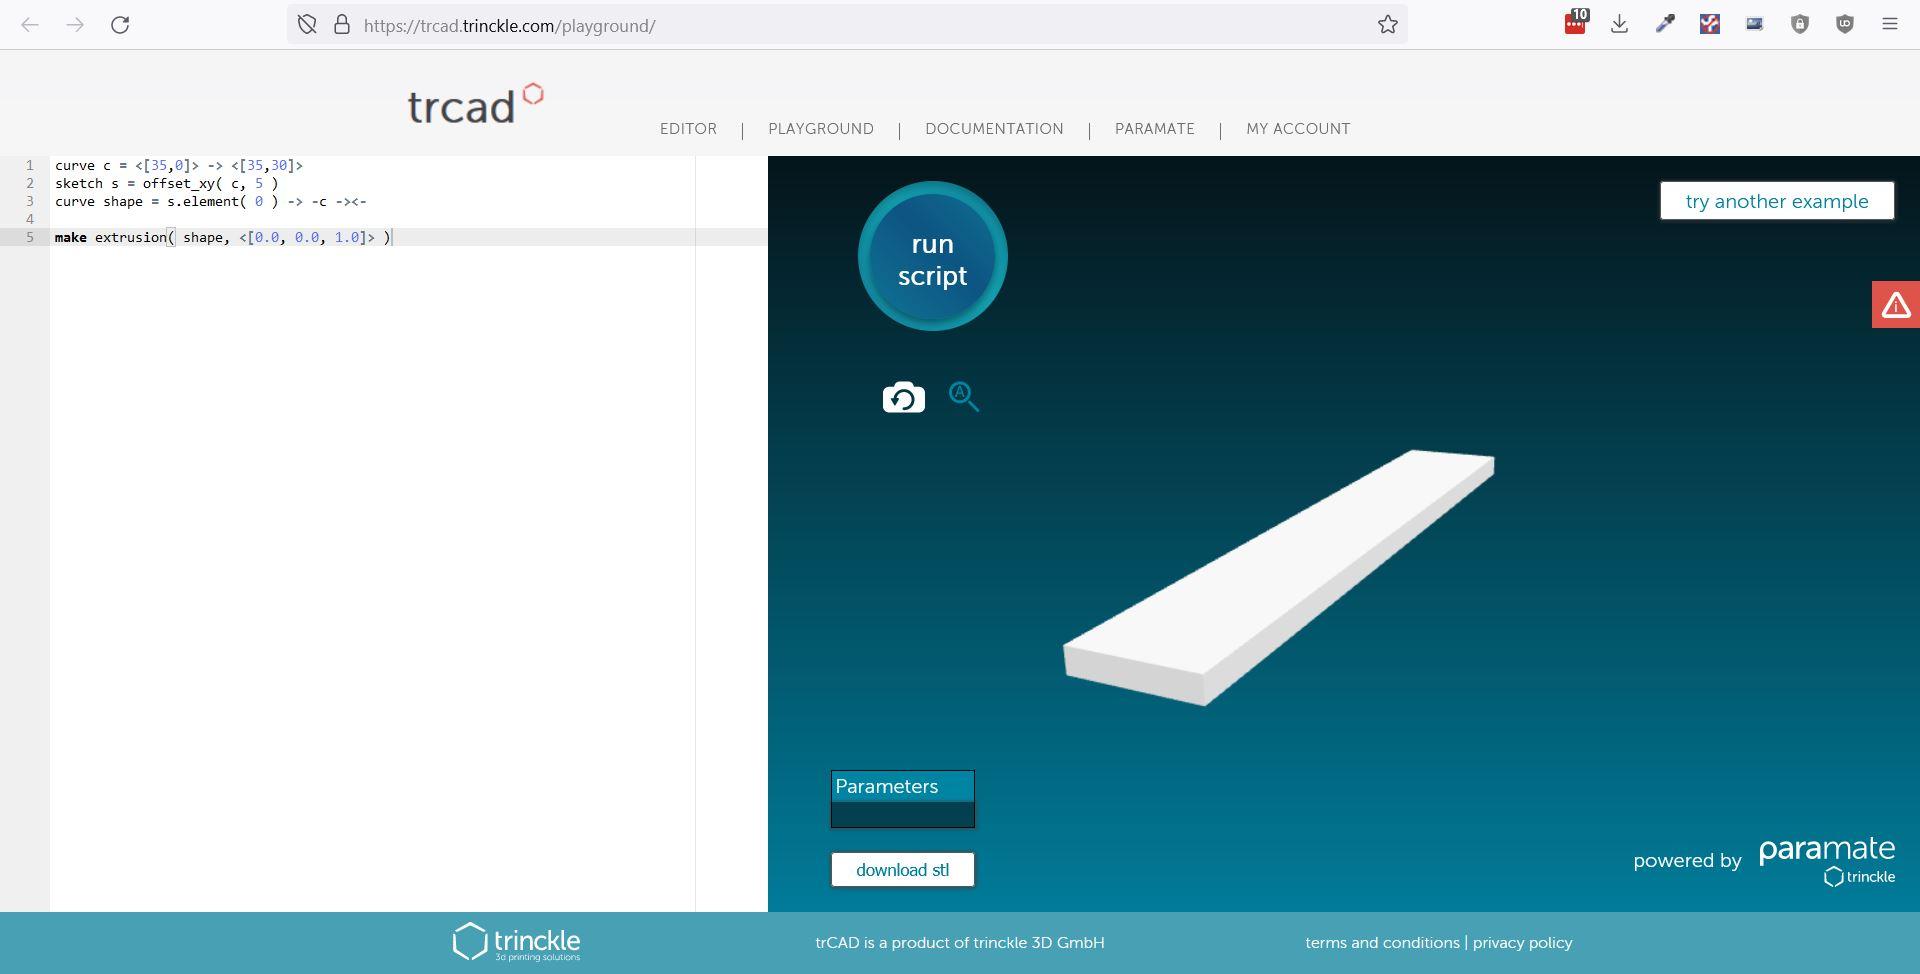Open the DOCUMENTATION menu item
The image size is (1920, 974).
click(x=994, y=129)
